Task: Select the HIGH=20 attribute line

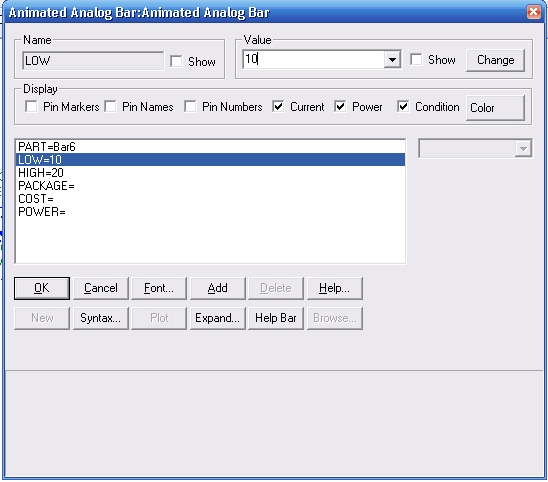Action: coord(210,173)
